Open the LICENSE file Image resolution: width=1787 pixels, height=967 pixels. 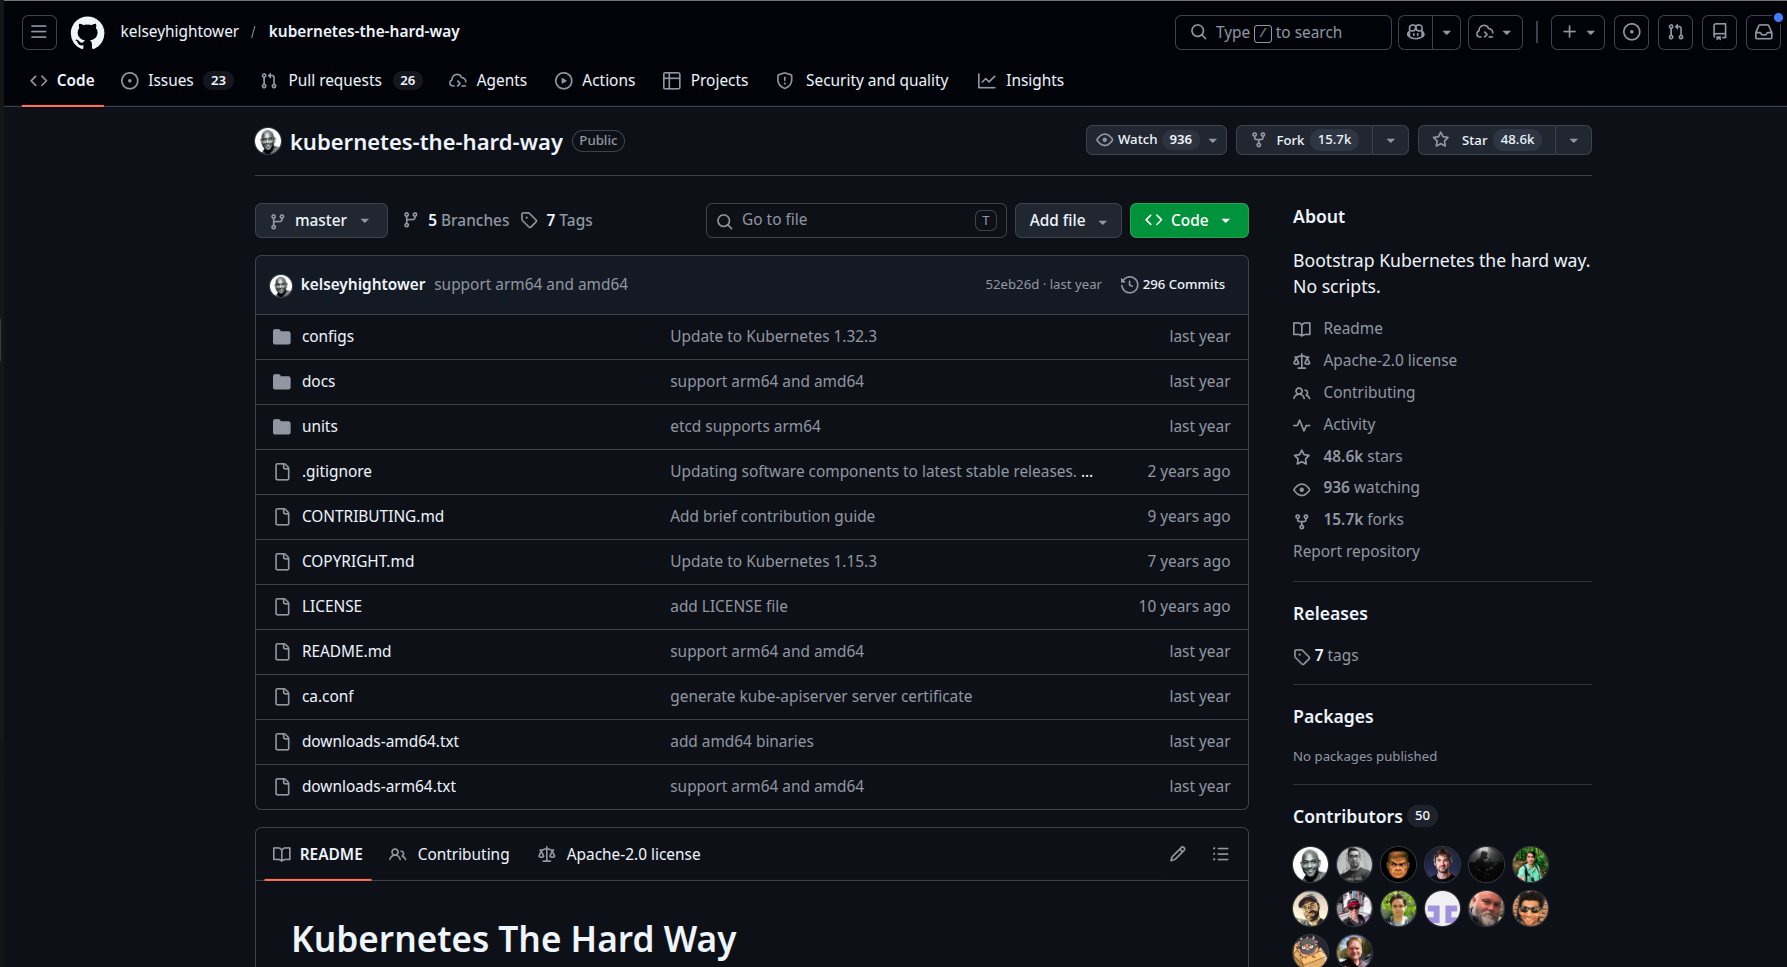[332, 607]
